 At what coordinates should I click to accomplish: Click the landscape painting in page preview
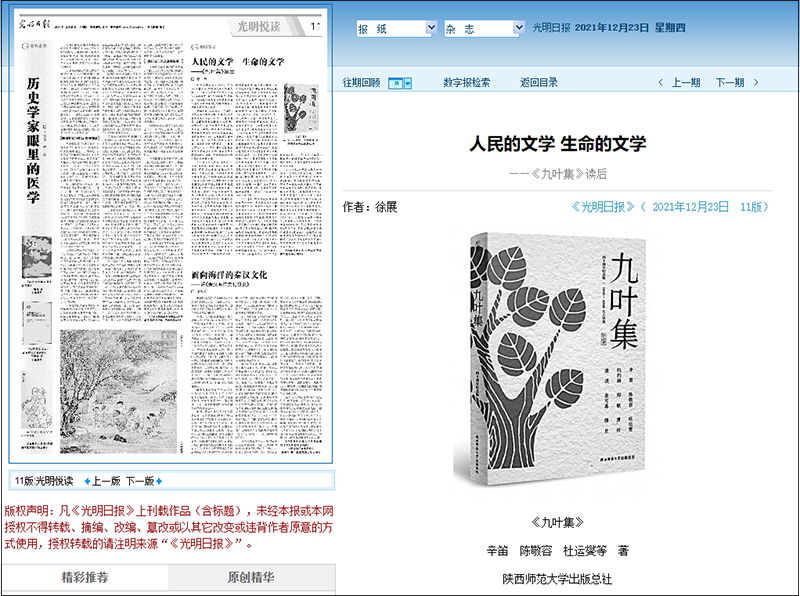(x=118, y=391)
